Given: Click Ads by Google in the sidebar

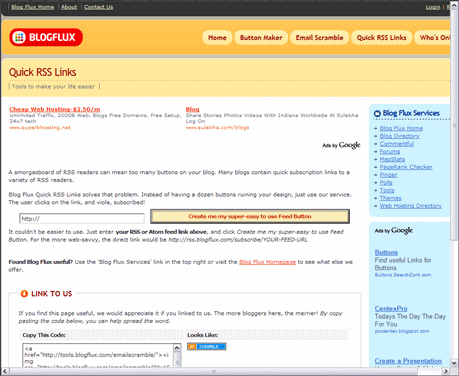Looking at the screenshot, I should pyautogui.click(x=394, y=230).
